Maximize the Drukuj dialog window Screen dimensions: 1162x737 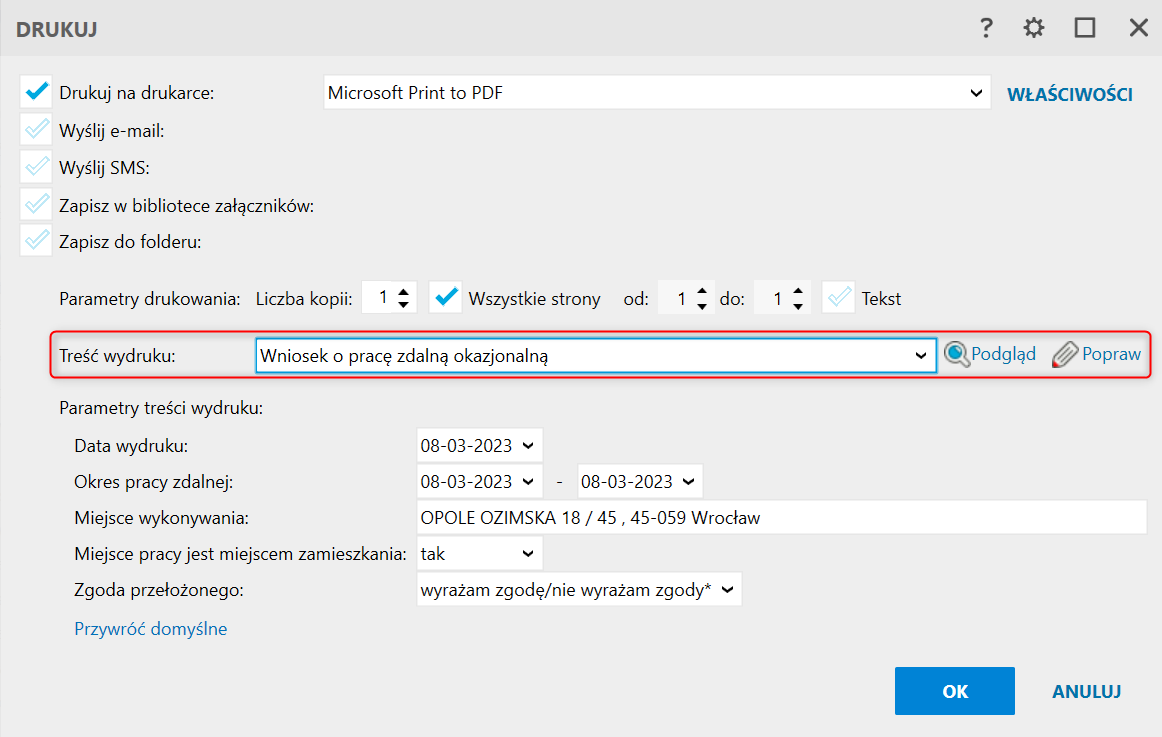[1085, 28]
